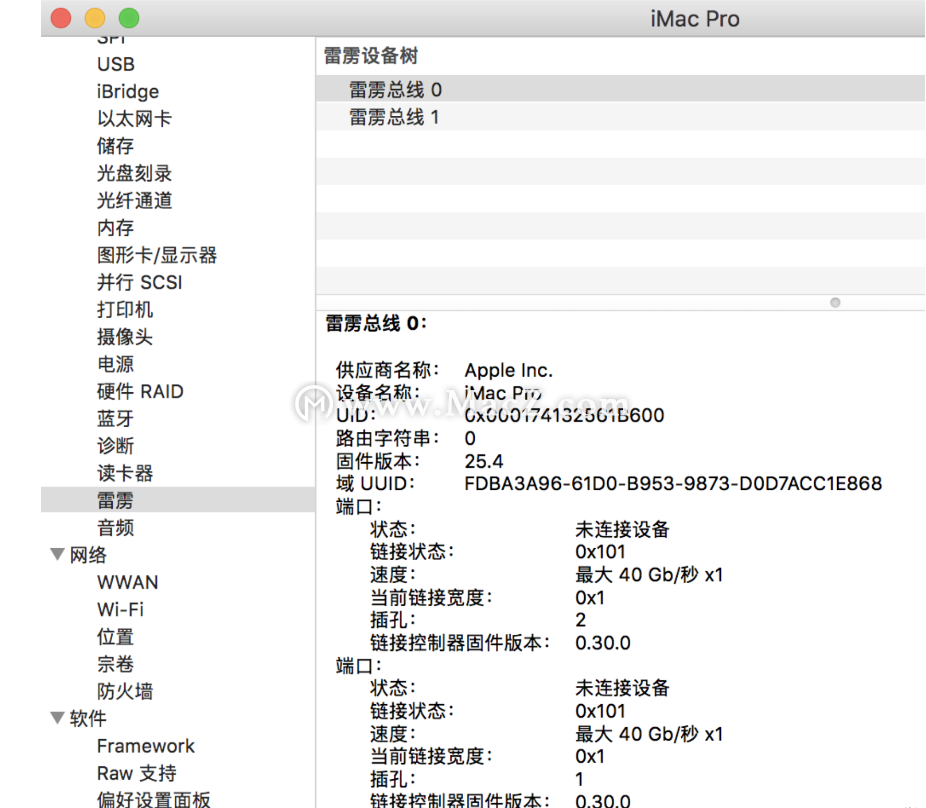Collapse the 软件 section triangle
The width and height of the screenshot is (926, 808).
point(57,718)
